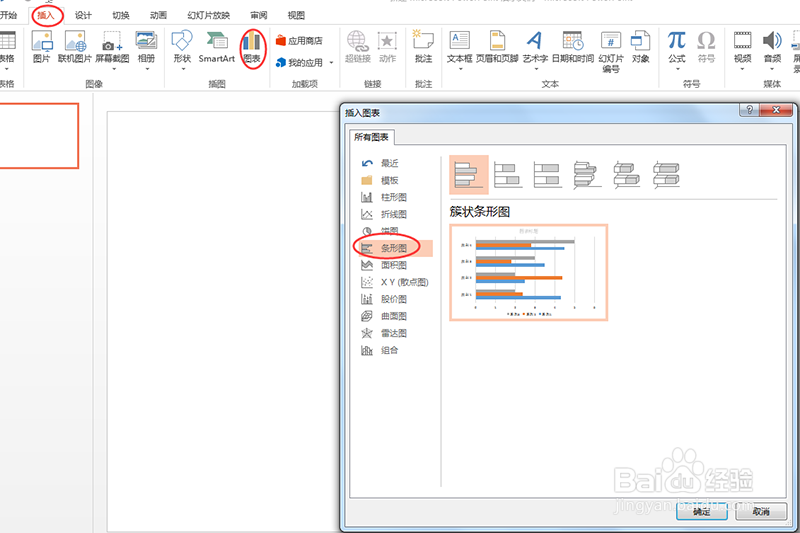Select the 所有图表 tab in dialog
This screenshot has height=533, width=800.
371,137
